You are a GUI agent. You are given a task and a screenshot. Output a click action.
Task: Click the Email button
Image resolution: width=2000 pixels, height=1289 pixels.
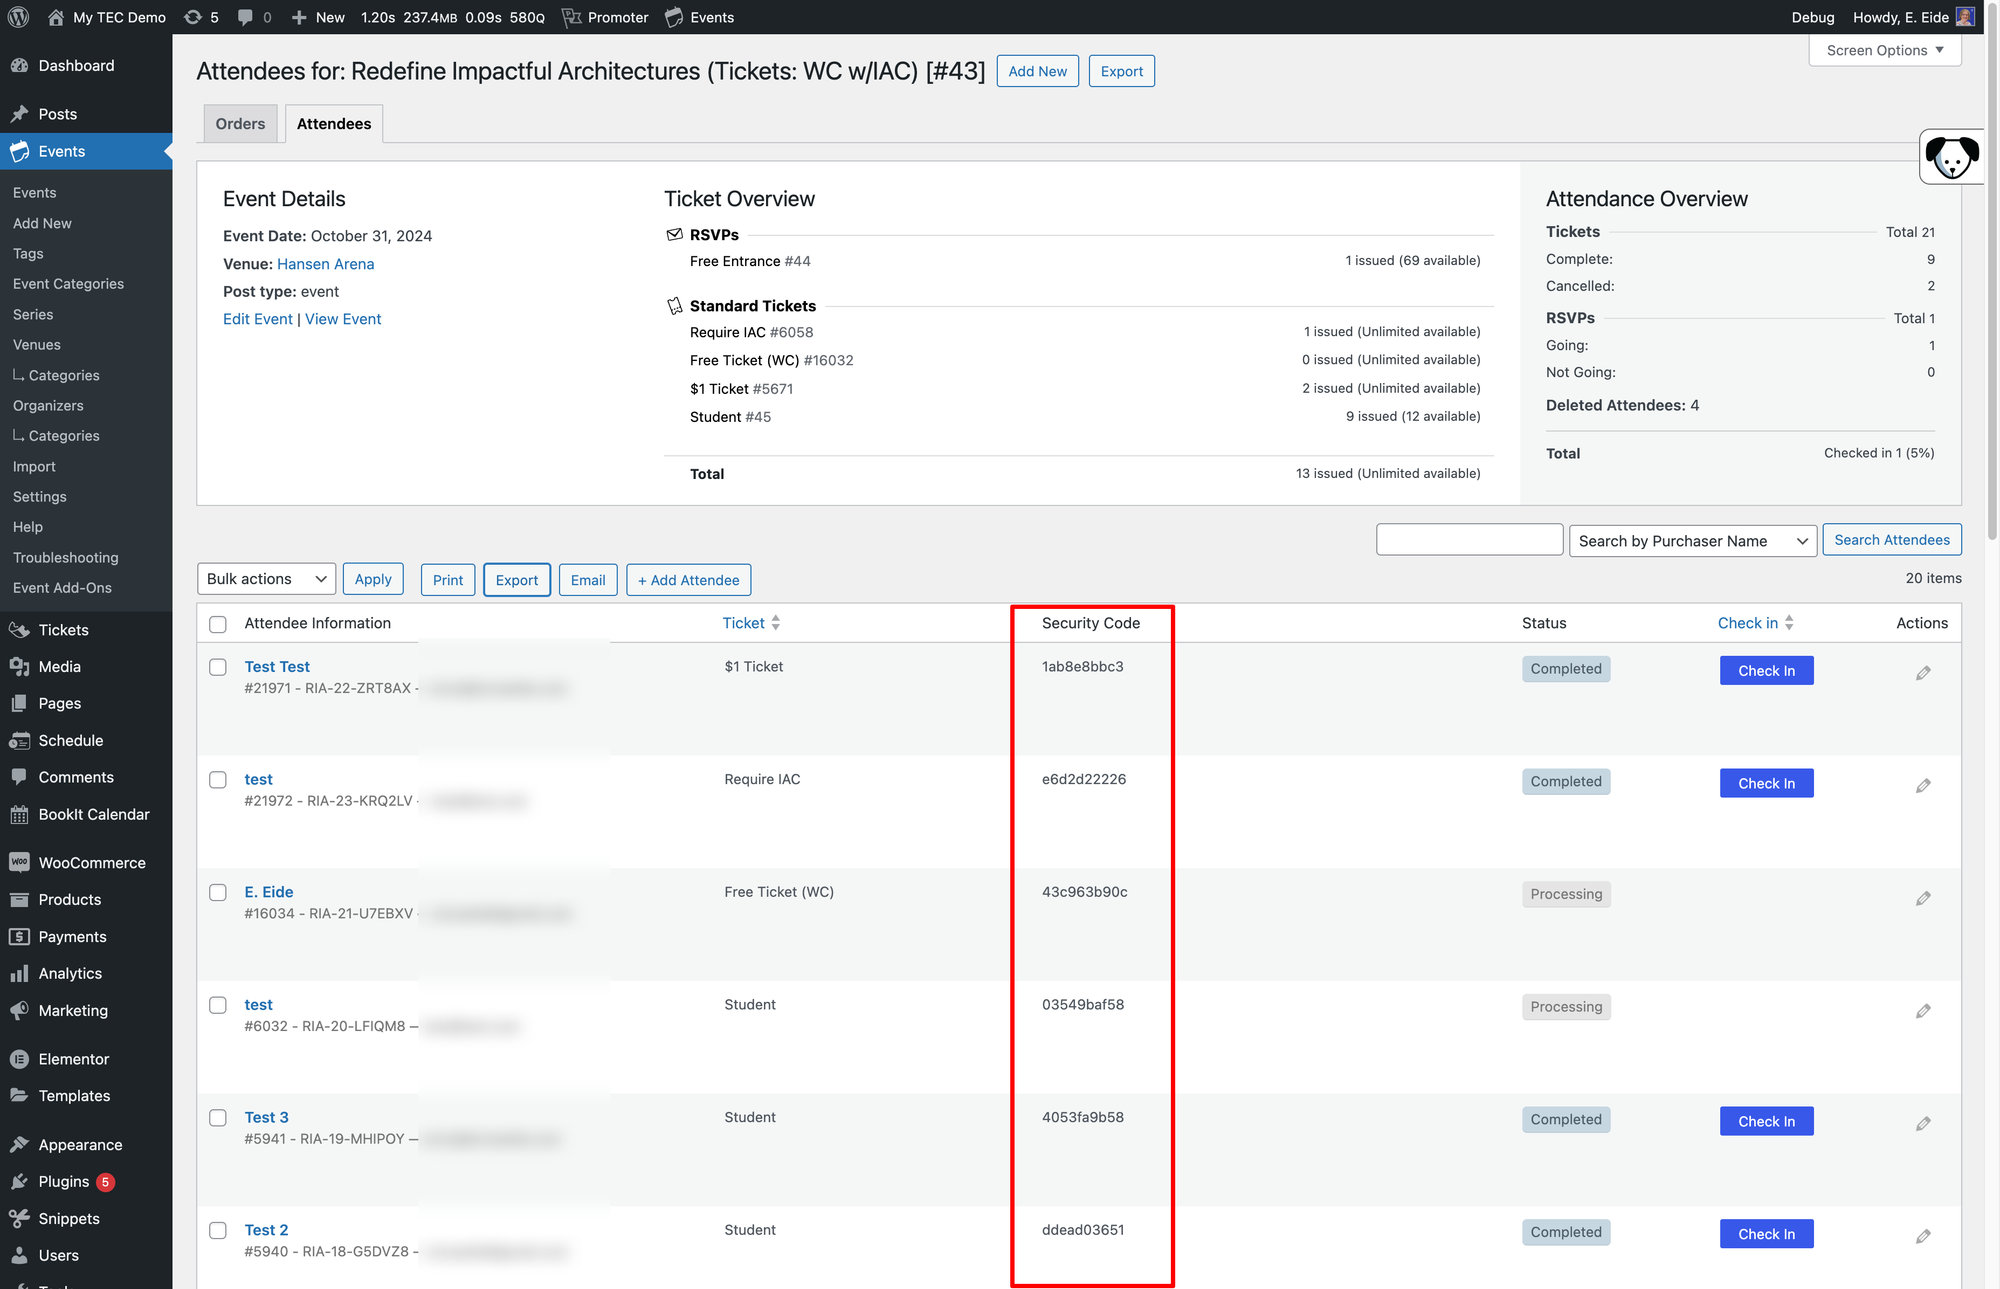pyautogui.click(x=588, y=580)
